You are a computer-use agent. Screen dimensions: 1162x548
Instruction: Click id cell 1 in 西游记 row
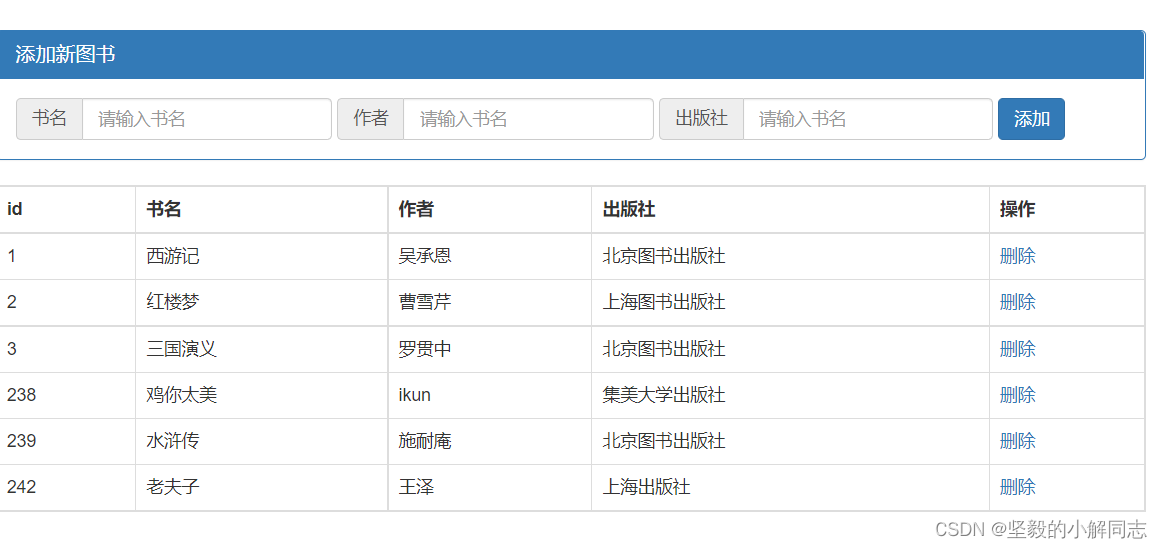[67, 257]
